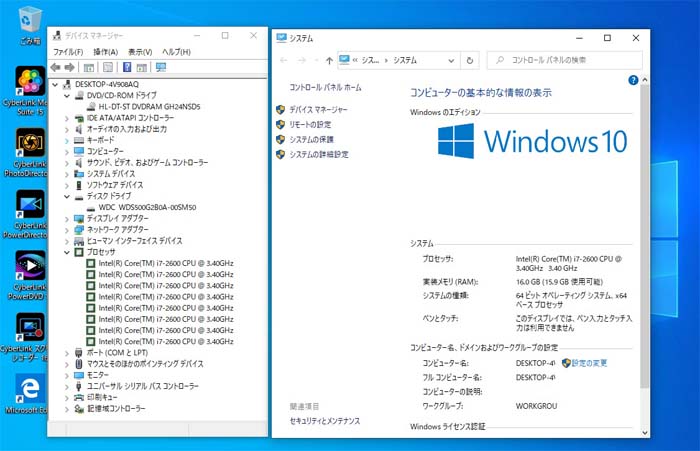Open 操作(A) menu in Device Manager
700x451 pixels.
click(x=105, y=52)
